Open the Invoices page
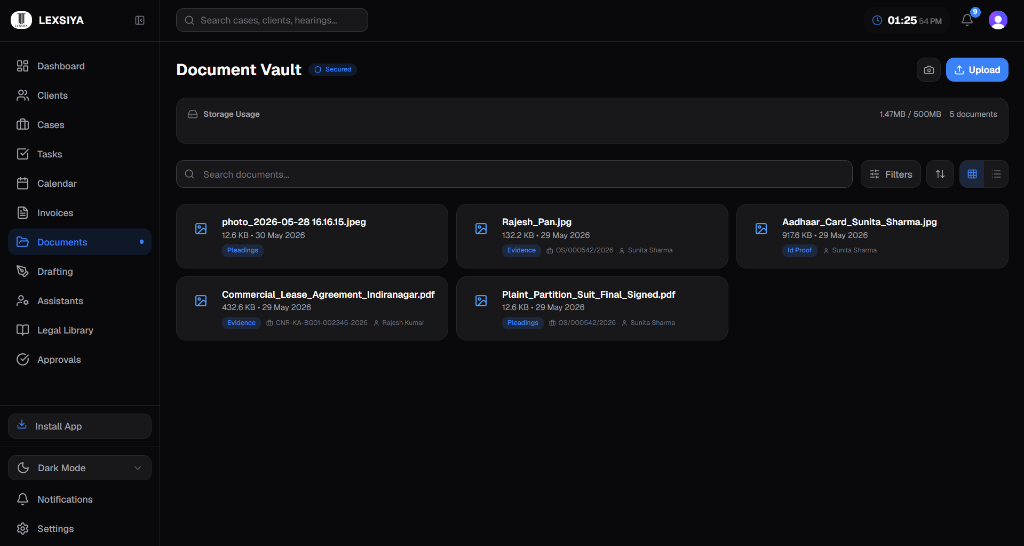This screenshot has height=546, width=1024. pos(80,213)
